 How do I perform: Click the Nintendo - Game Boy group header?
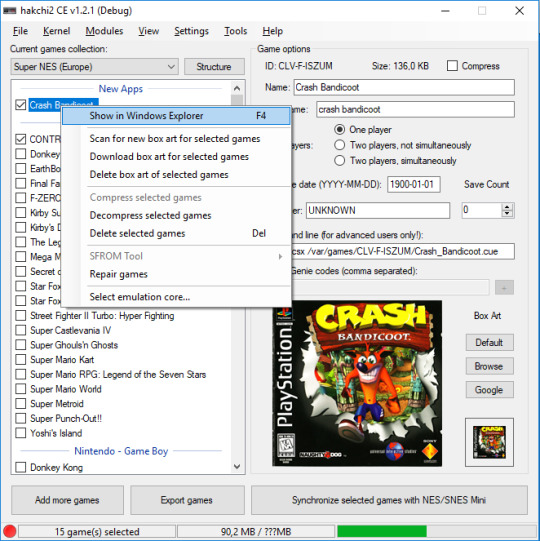pos(121,451)
